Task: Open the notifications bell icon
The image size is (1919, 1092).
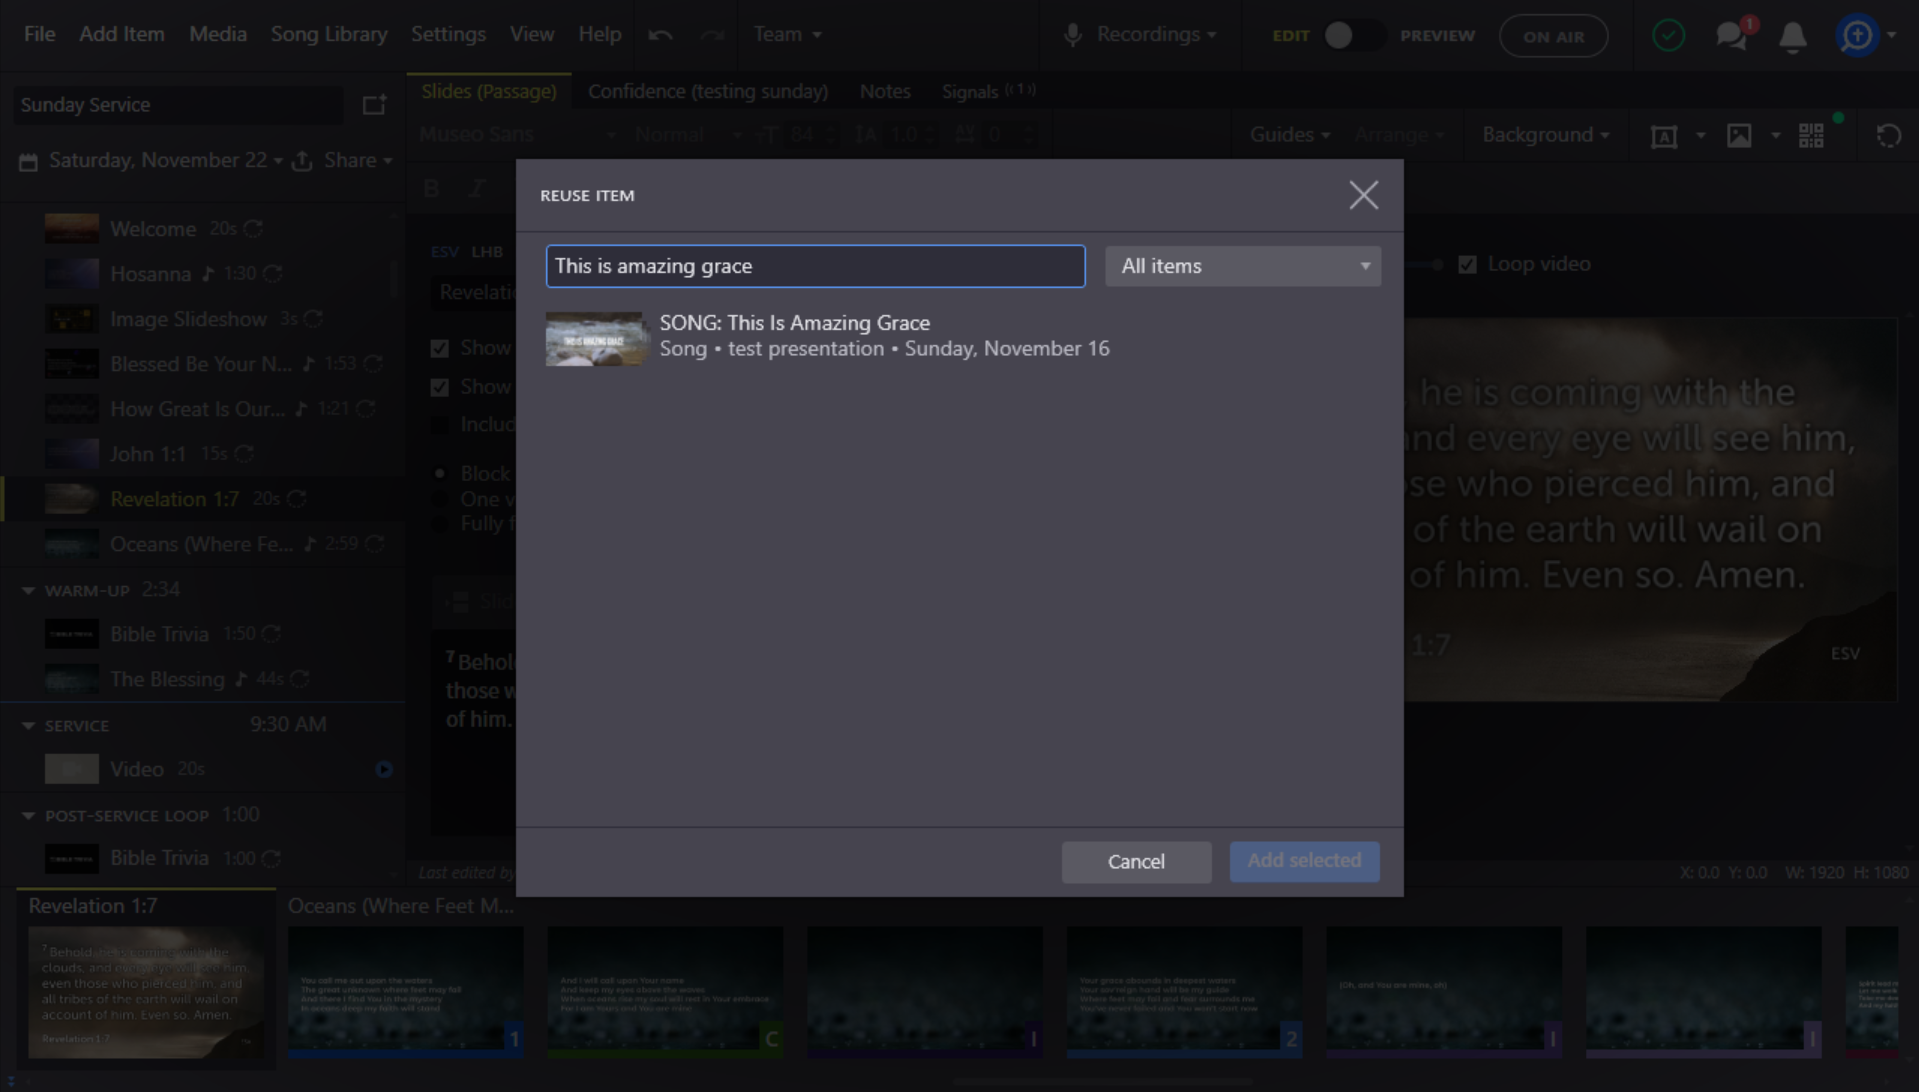Action: coord(1792,37)
